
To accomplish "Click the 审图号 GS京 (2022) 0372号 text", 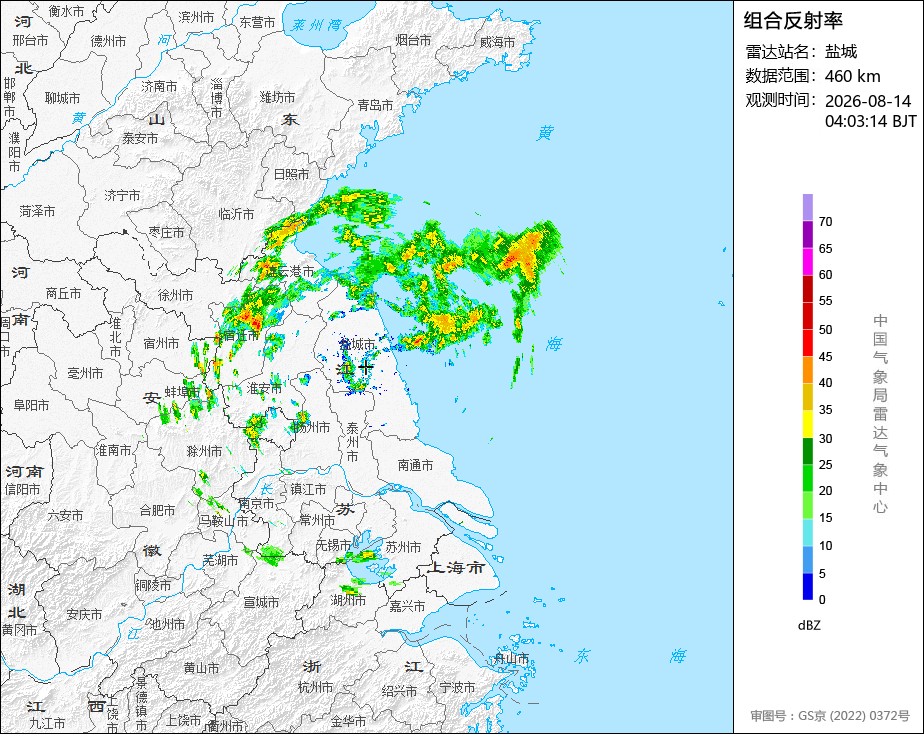I will click(830, 716).
